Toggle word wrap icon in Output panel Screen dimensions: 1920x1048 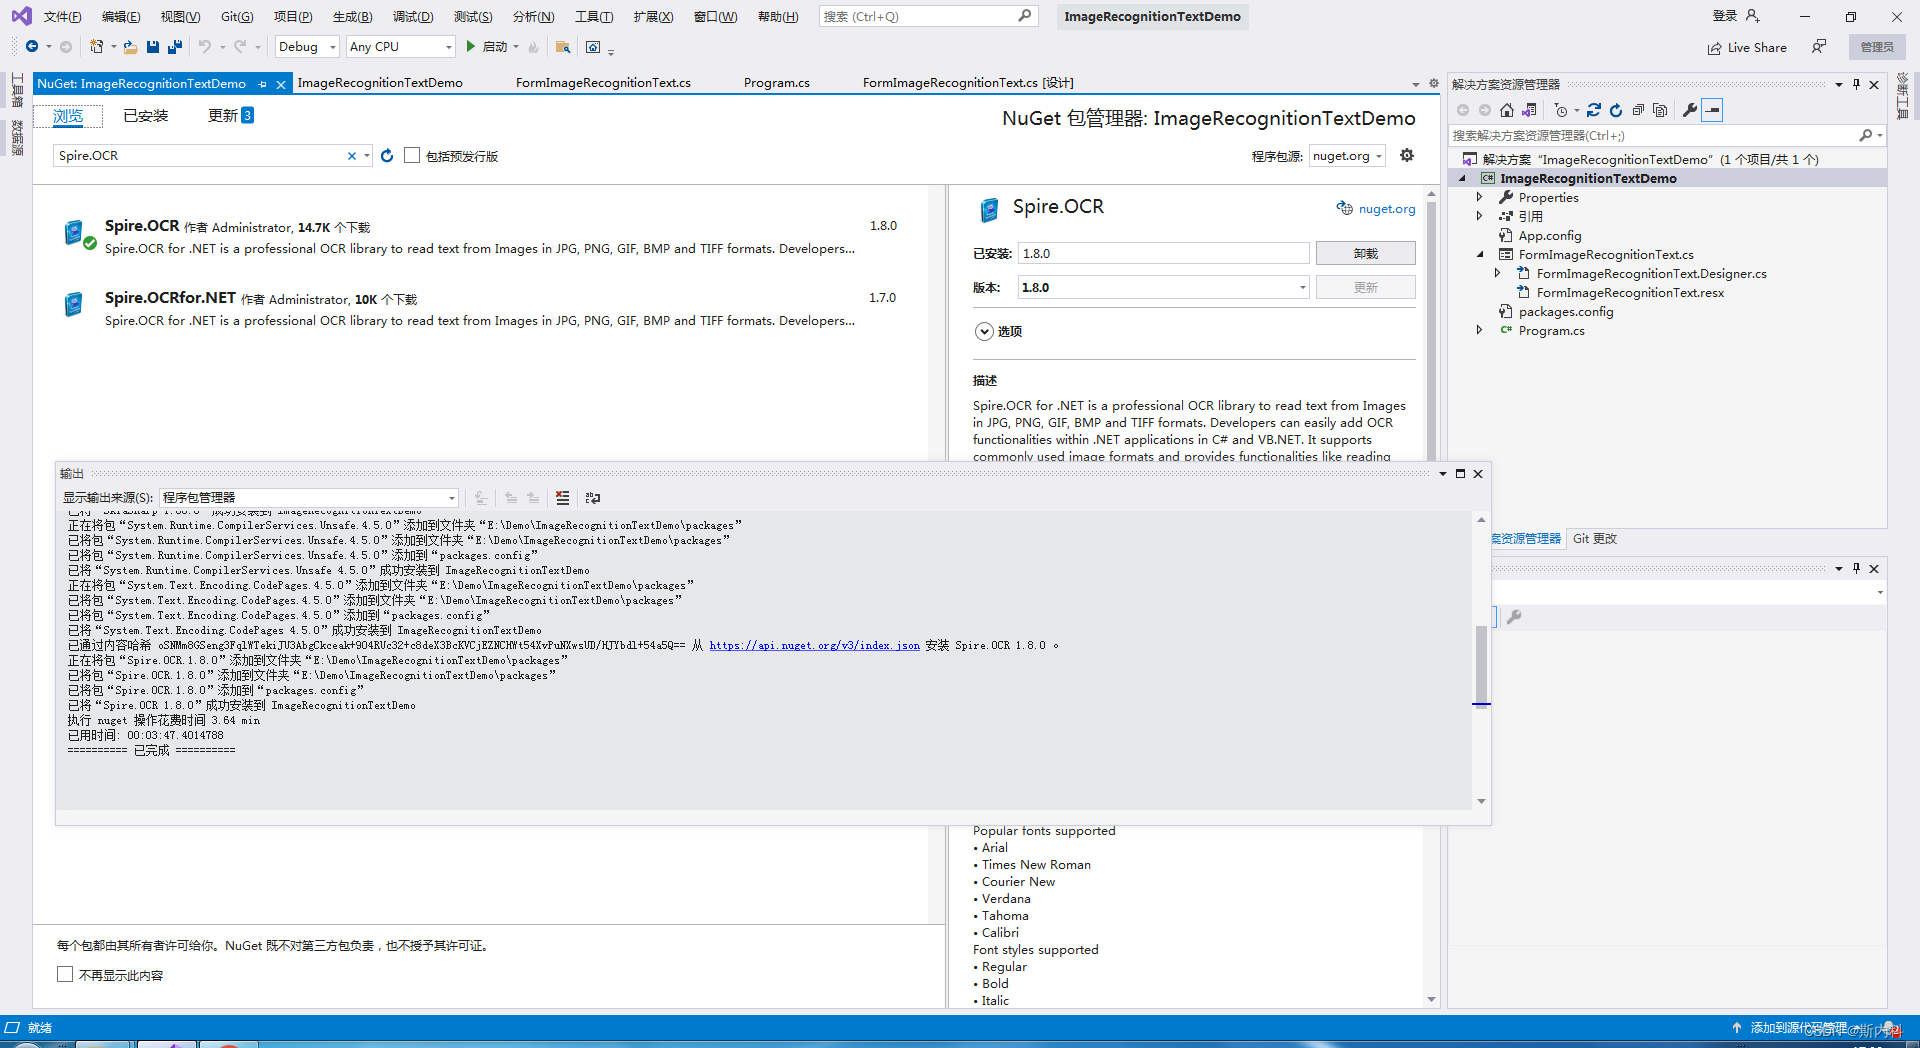(593, 498)
